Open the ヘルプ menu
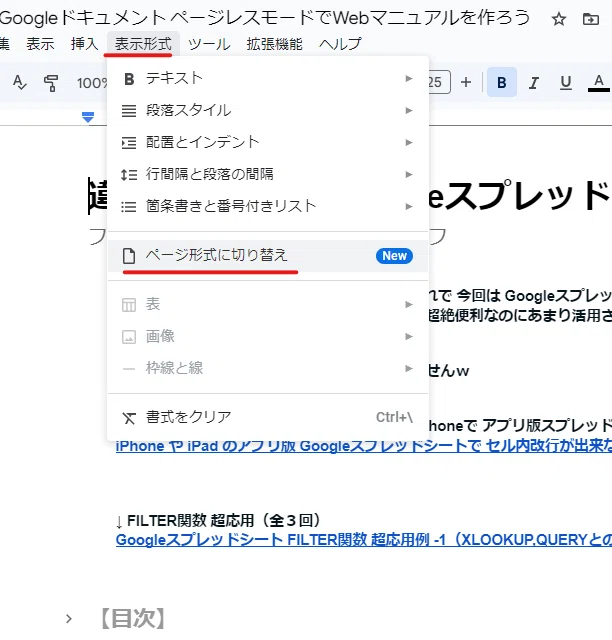The width and height of the screenshot is (612, 640). coord(340,44)
